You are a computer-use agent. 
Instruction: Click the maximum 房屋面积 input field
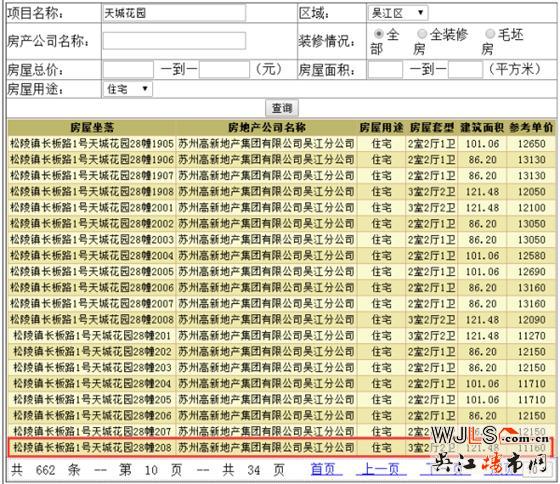(x=466, y=69)
